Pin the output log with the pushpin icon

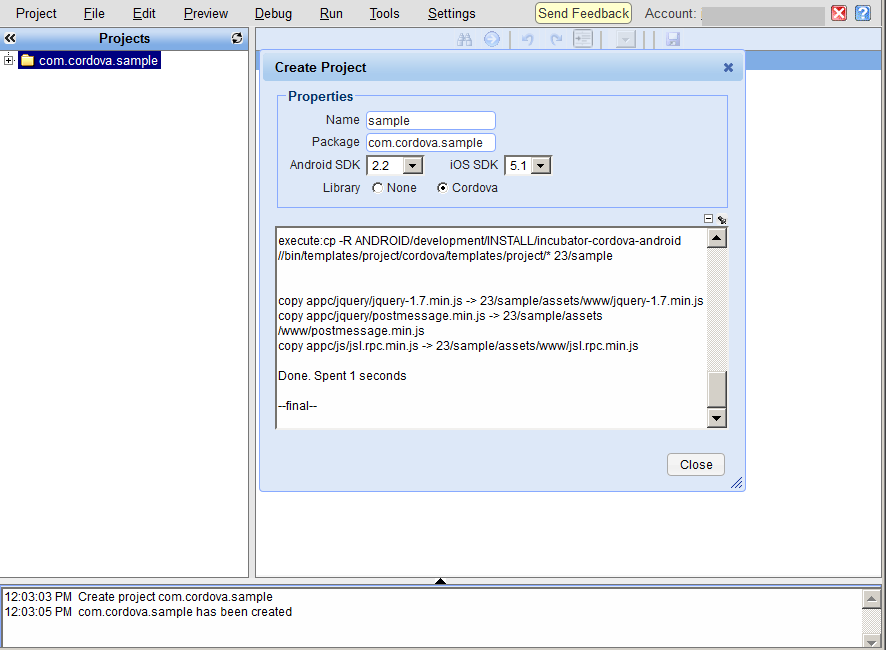722,219
